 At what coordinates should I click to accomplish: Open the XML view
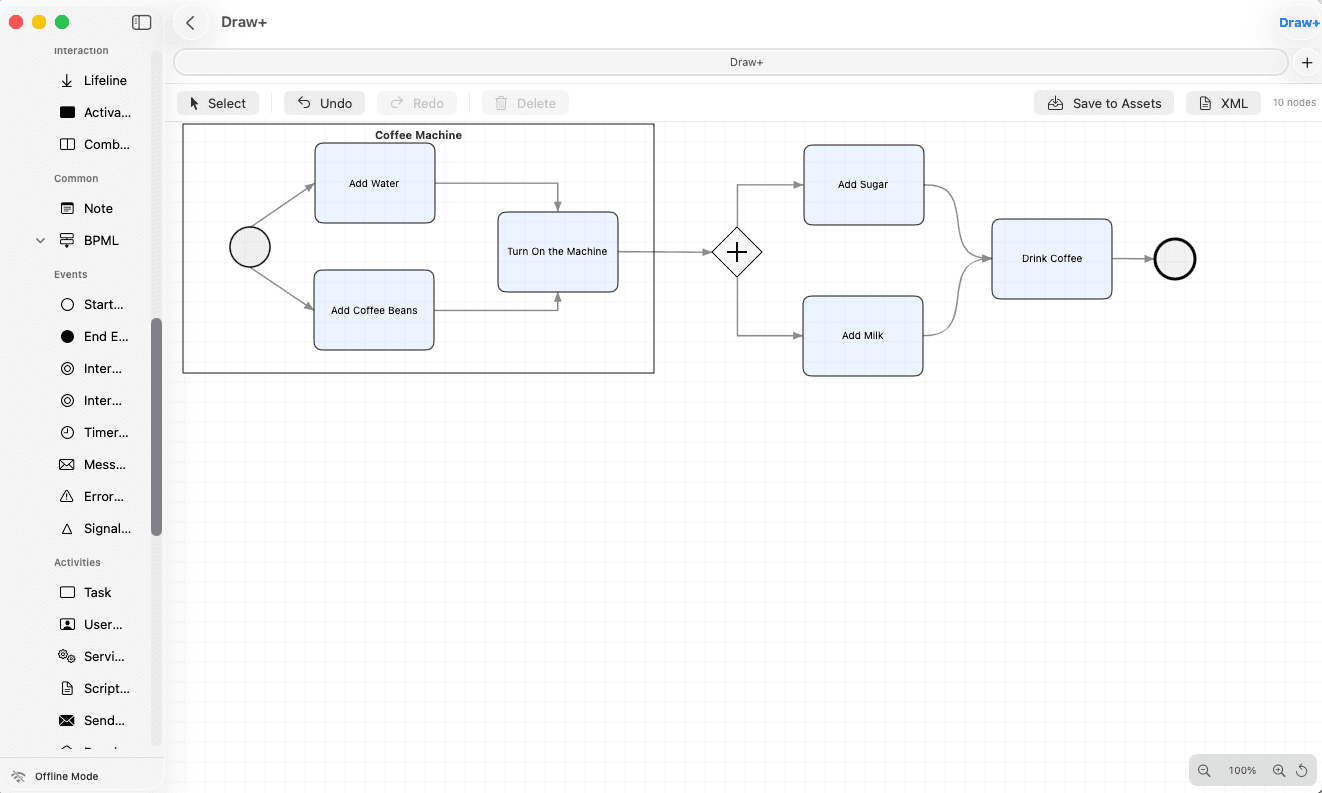click(1224, 103)
